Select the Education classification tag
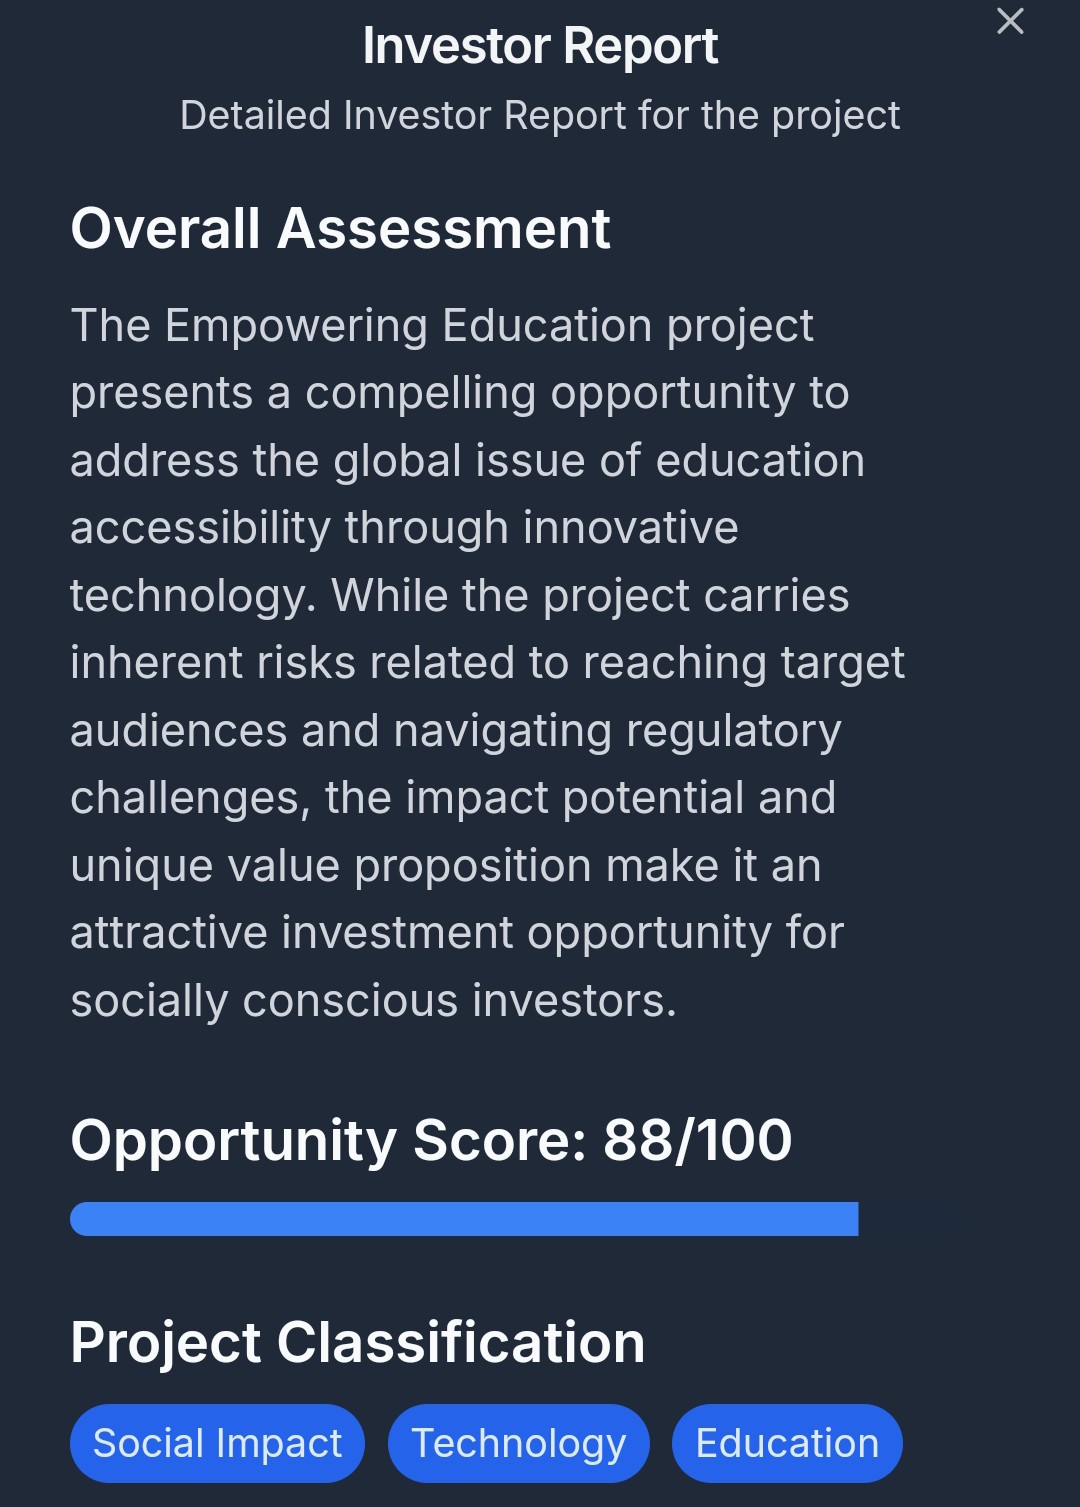1080x1507 pixels. 787,1443
